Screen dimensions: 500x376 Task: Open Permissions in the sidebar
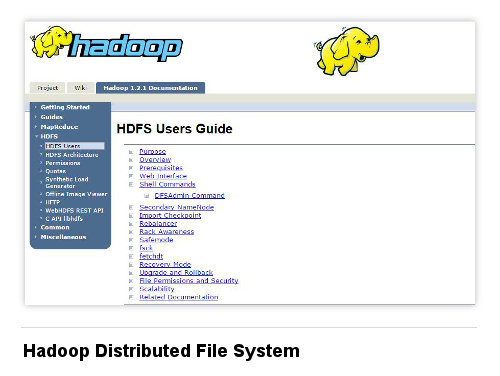pyautogui.click(x=63, y=163)
